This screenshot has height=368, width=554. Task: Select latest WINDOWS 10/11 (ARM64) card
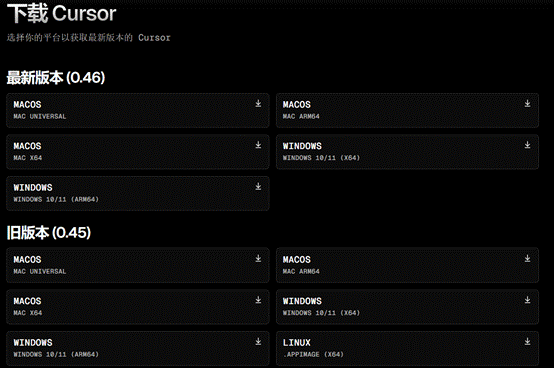tap(138, 193)
